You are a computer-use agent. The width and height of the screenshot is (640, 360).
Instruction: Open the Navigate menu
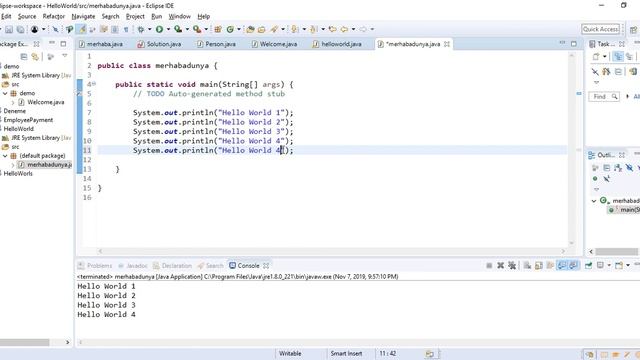pos(83,16)
